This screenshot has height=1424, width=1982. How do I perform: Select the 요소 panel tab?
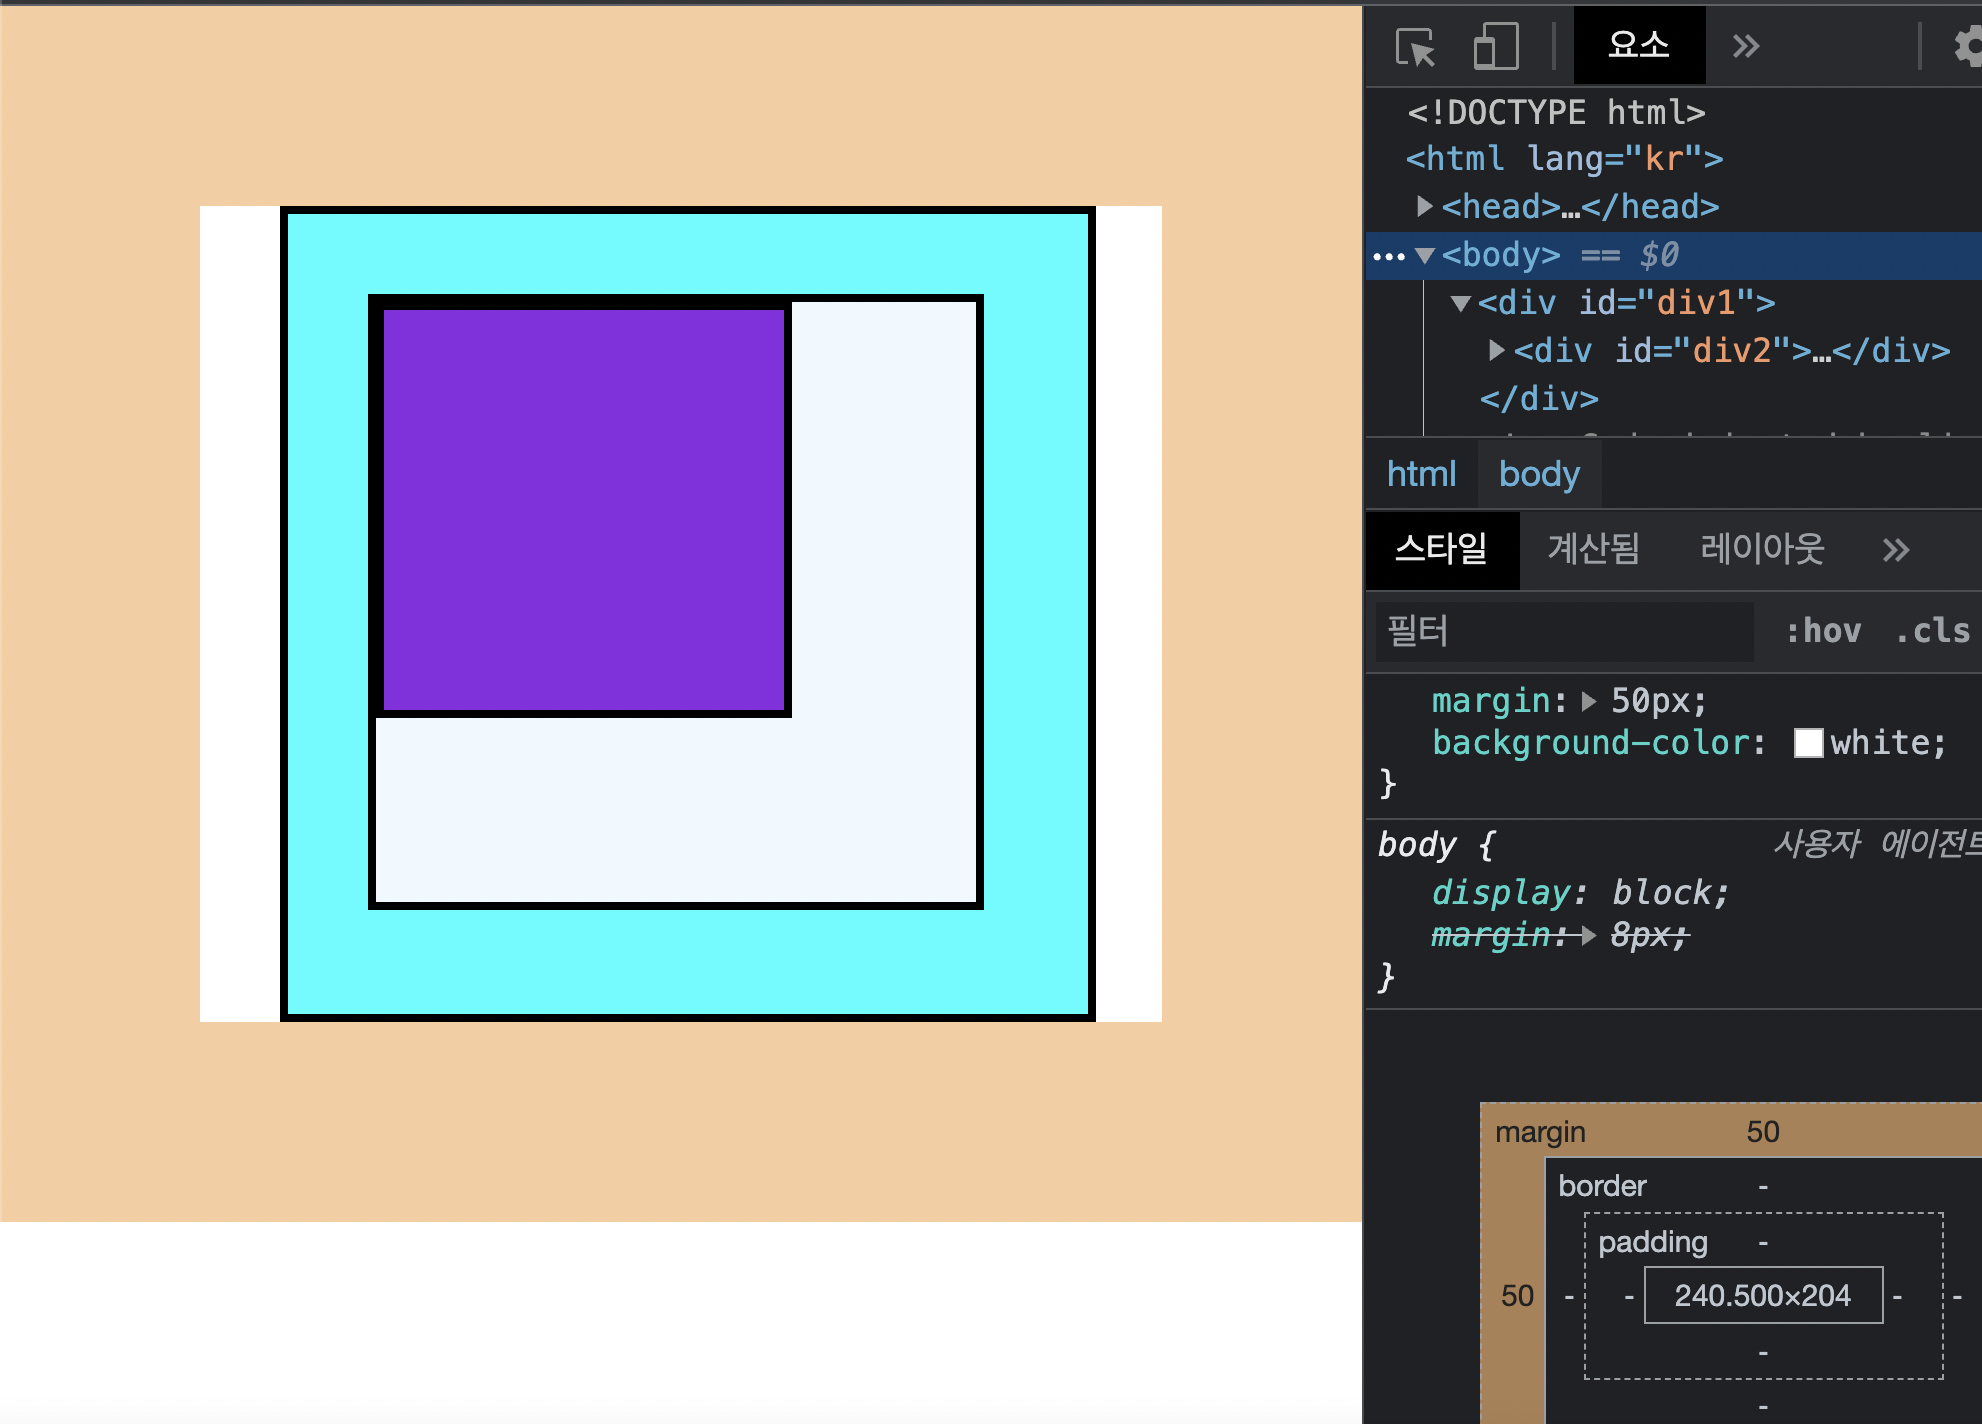click(1638, 45)
